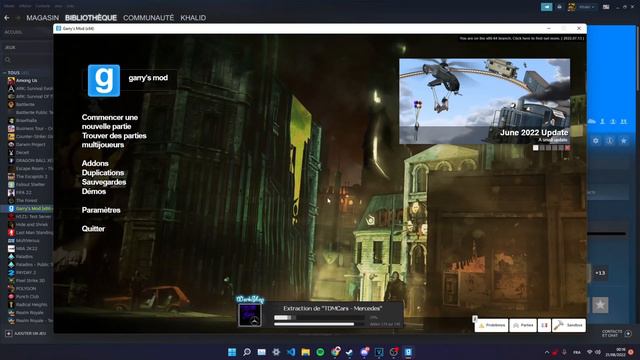The height and width of the screenshot is (360, 640).
Task: Open COMMUNAUTÉ tab in Steam
Action: click(148, 18)
